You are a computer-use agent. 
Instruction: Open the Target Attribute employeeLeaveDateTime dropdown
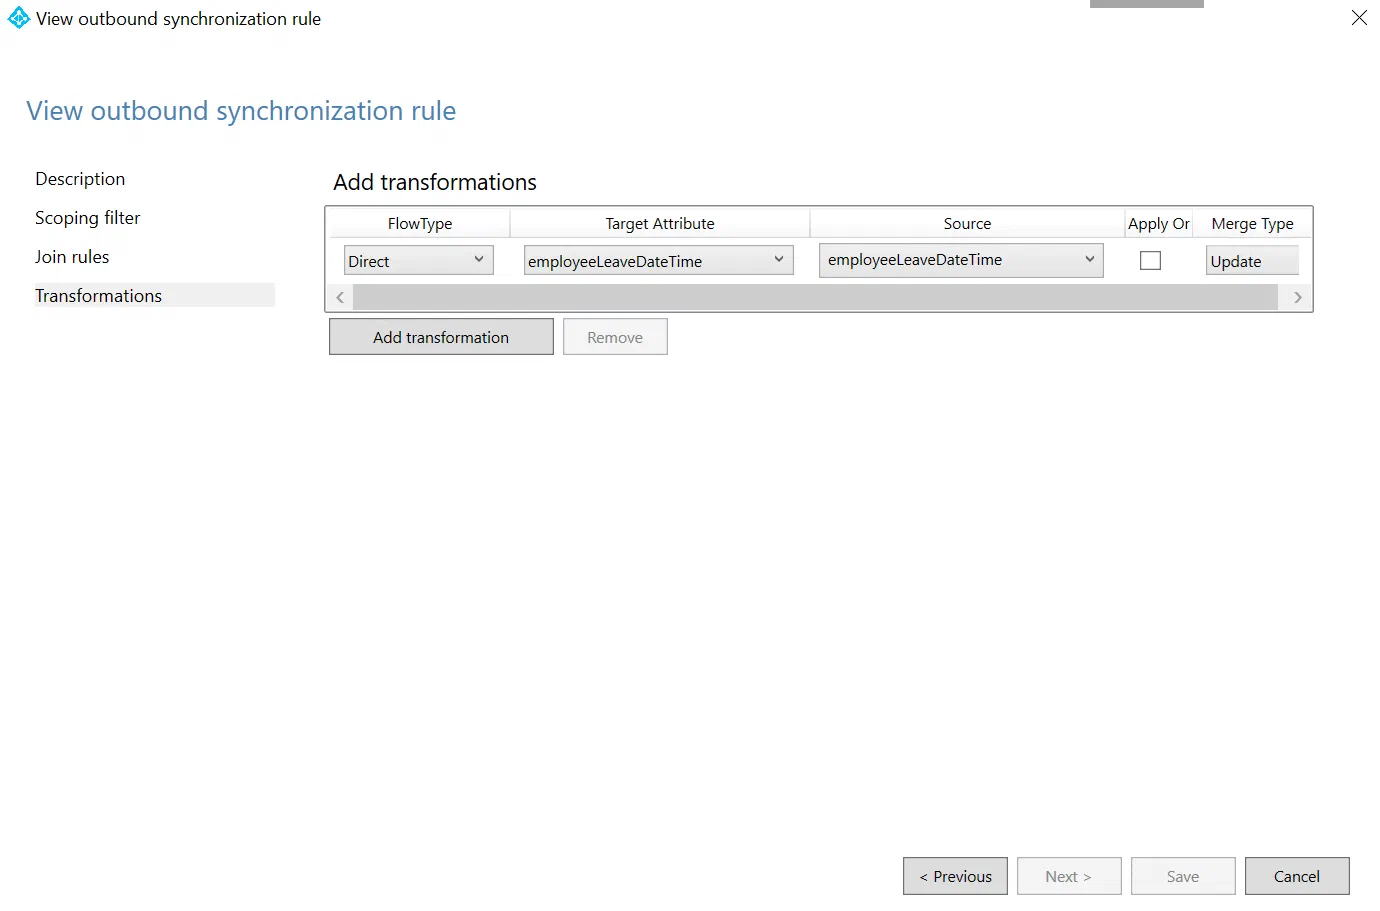point(659,261)
